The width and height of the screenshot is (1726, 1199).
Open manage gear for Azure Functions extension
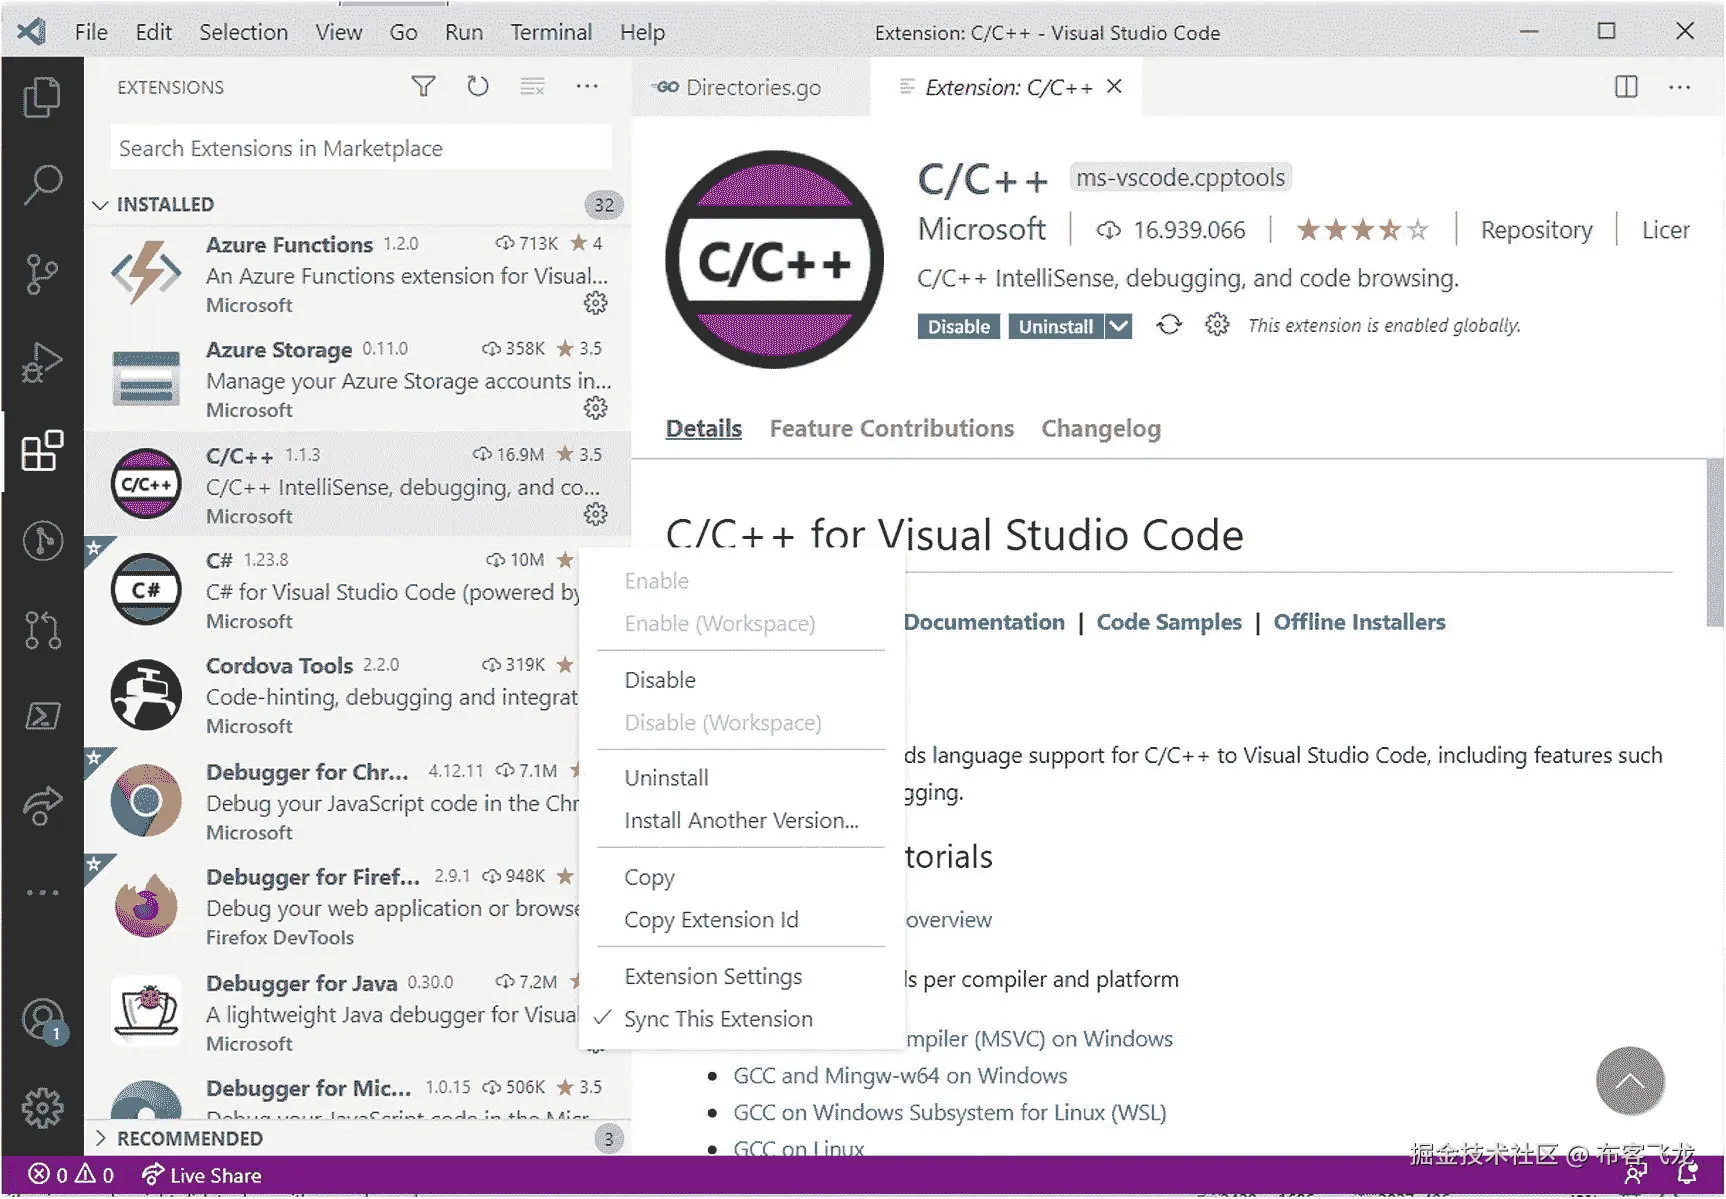pos(595,303)
